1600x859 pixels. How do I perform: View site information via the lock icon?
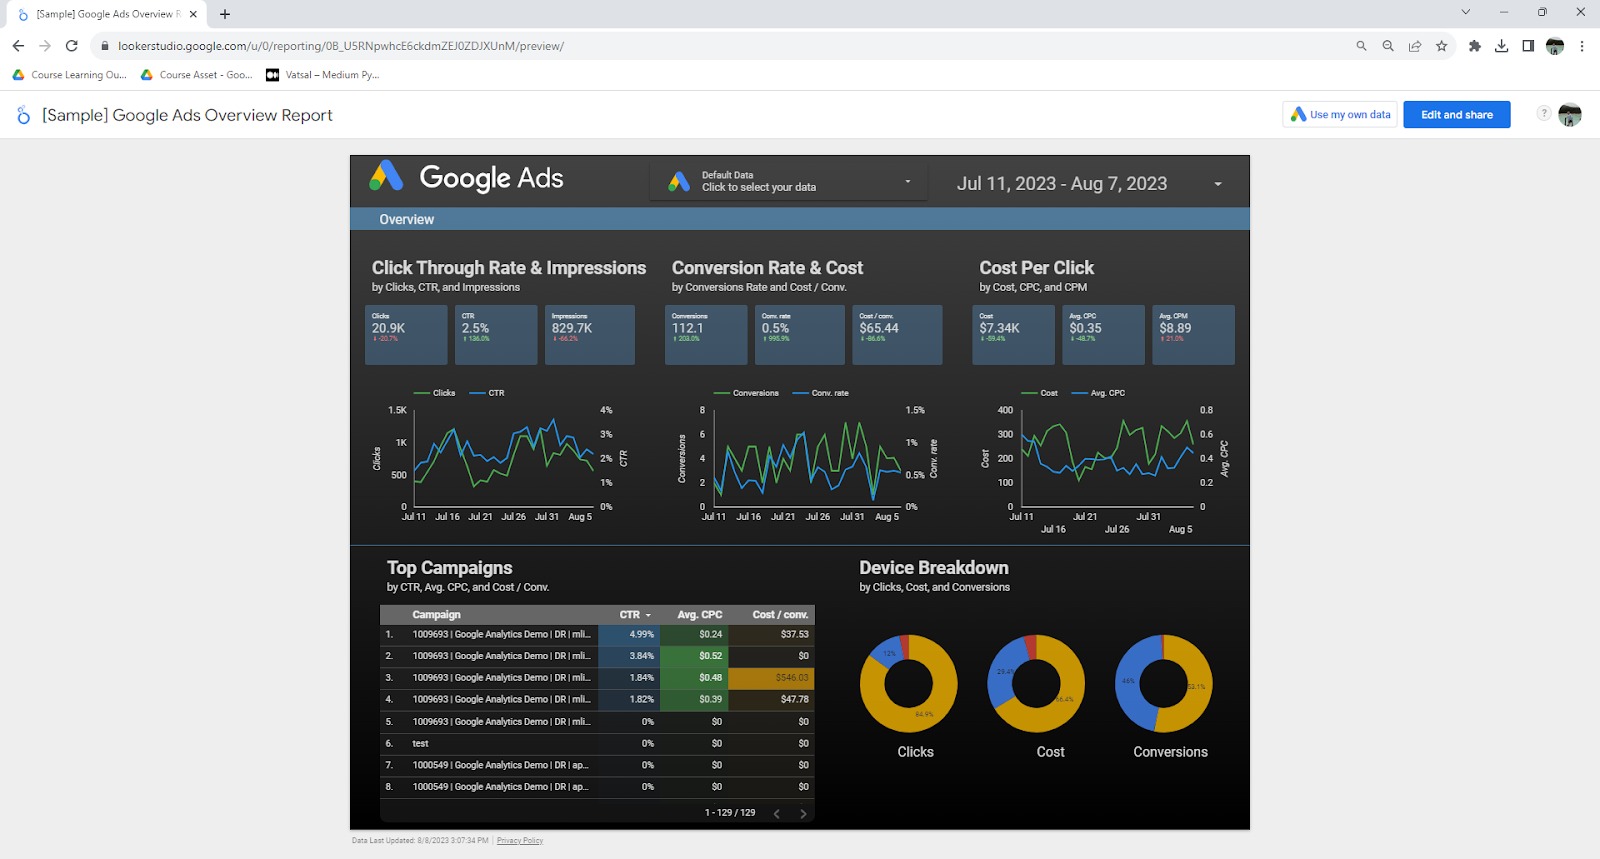104,46
